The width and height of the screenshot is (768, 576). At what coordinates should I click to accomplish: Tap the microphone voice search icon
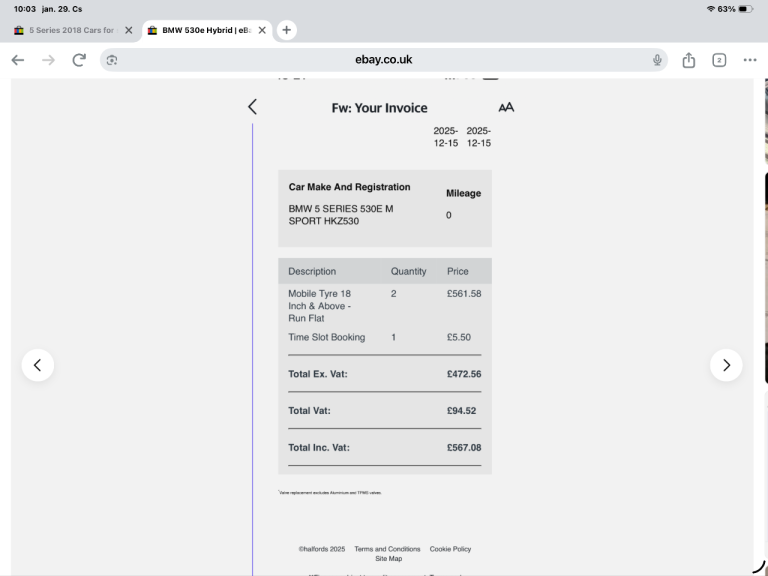point(657,60)
